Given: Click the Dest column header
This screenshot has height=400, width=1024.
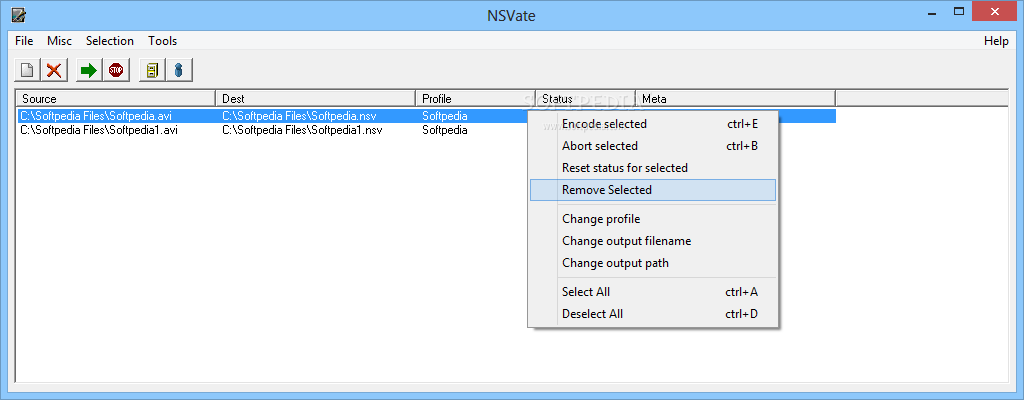Looking at the screenshot, I should 315,99.
